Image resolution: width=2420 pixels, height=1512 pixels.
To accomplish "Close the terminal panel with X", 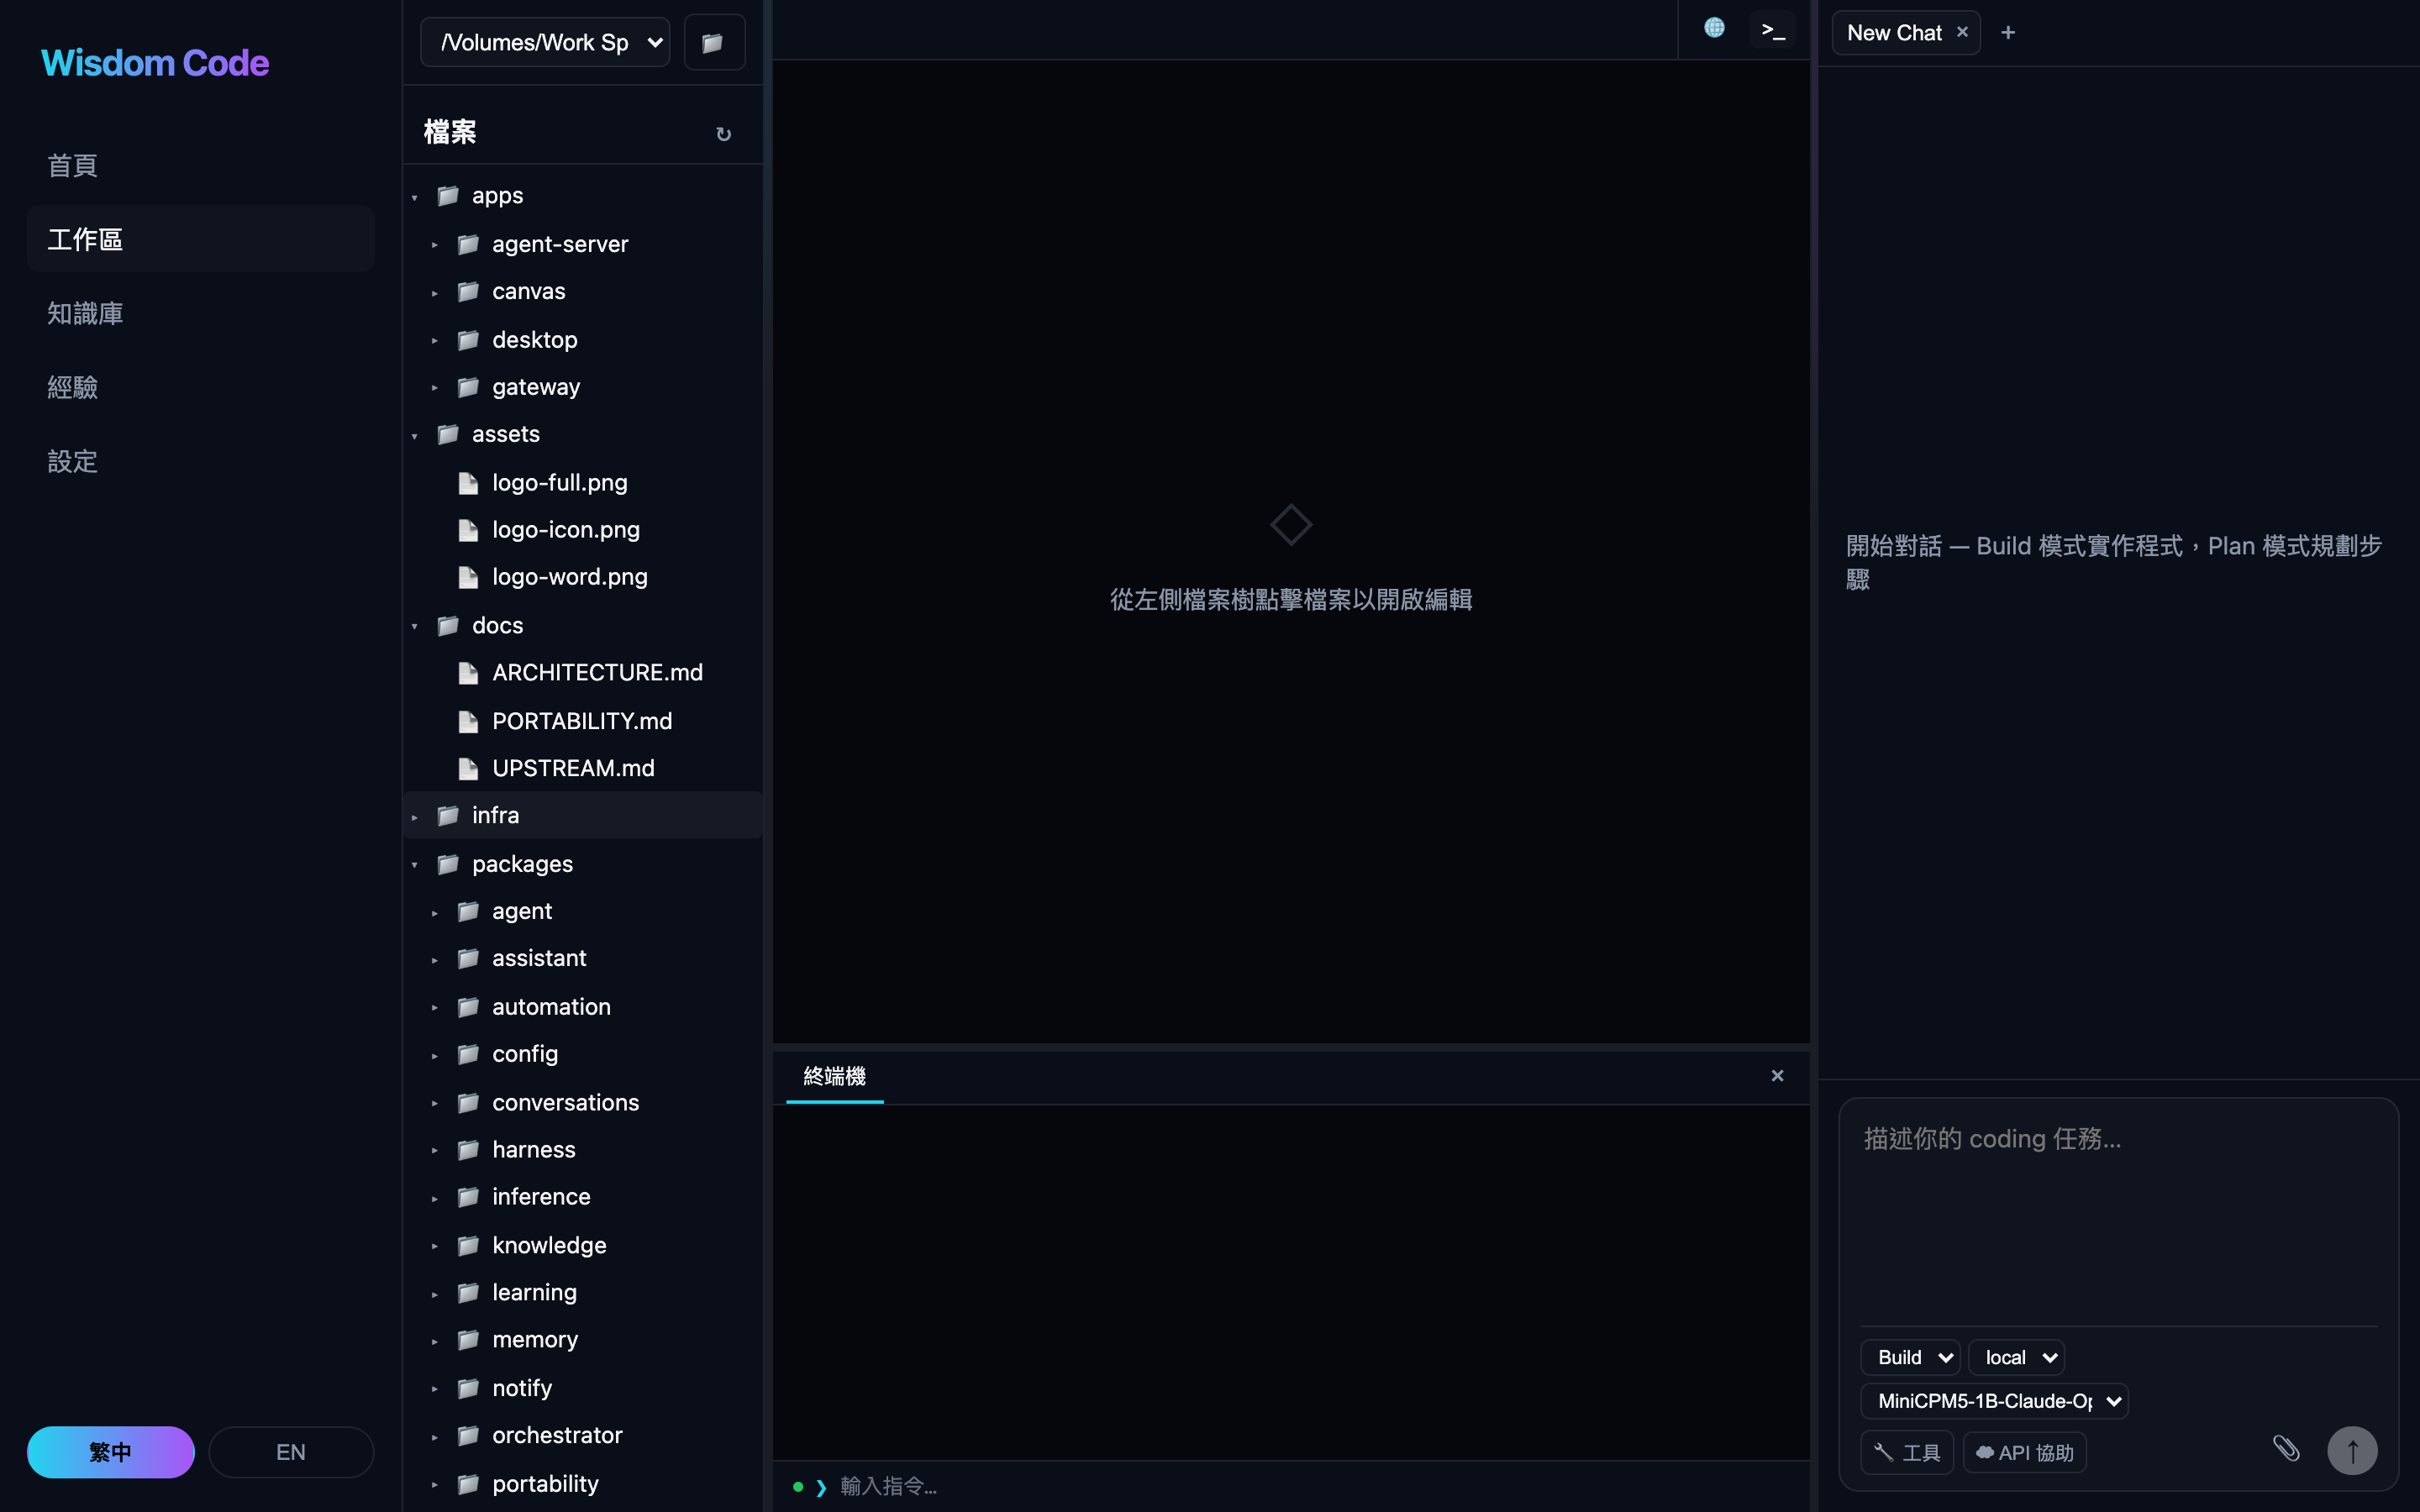I will [x=1777, y=1076].
